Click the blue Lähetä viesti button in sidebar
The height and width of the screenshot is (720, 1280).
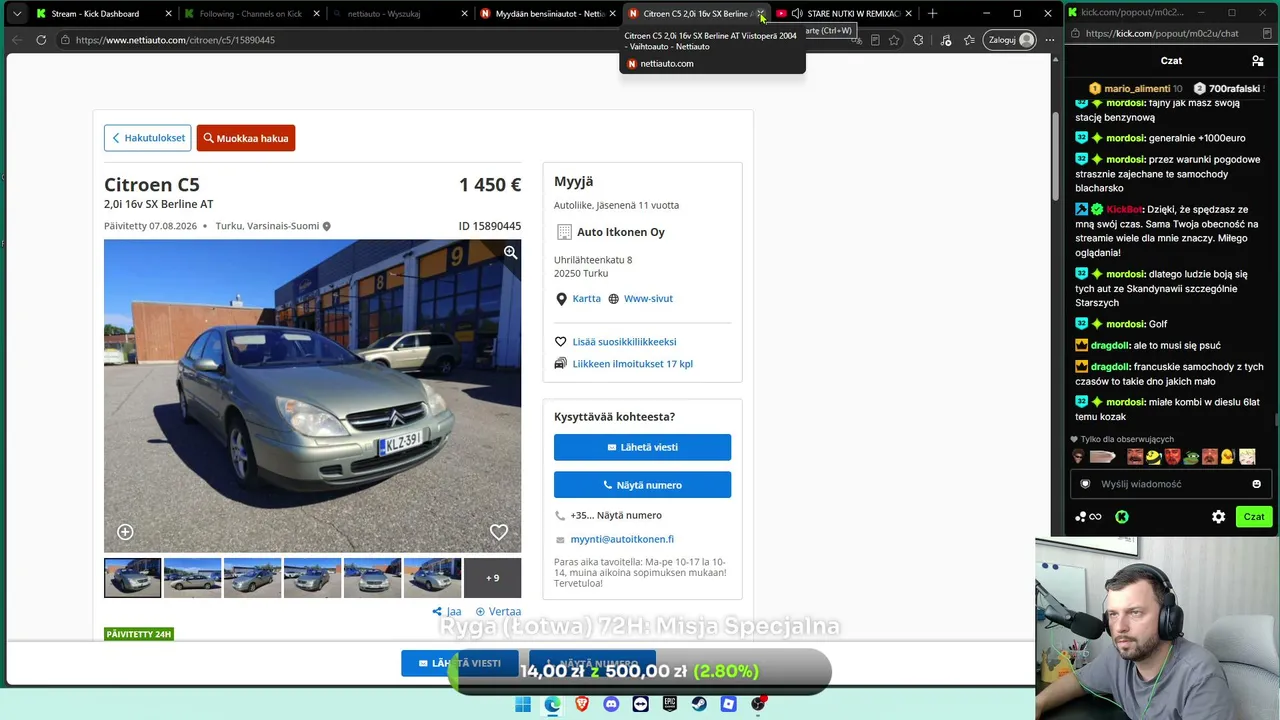pyautogui.click(x=642, y=447)
